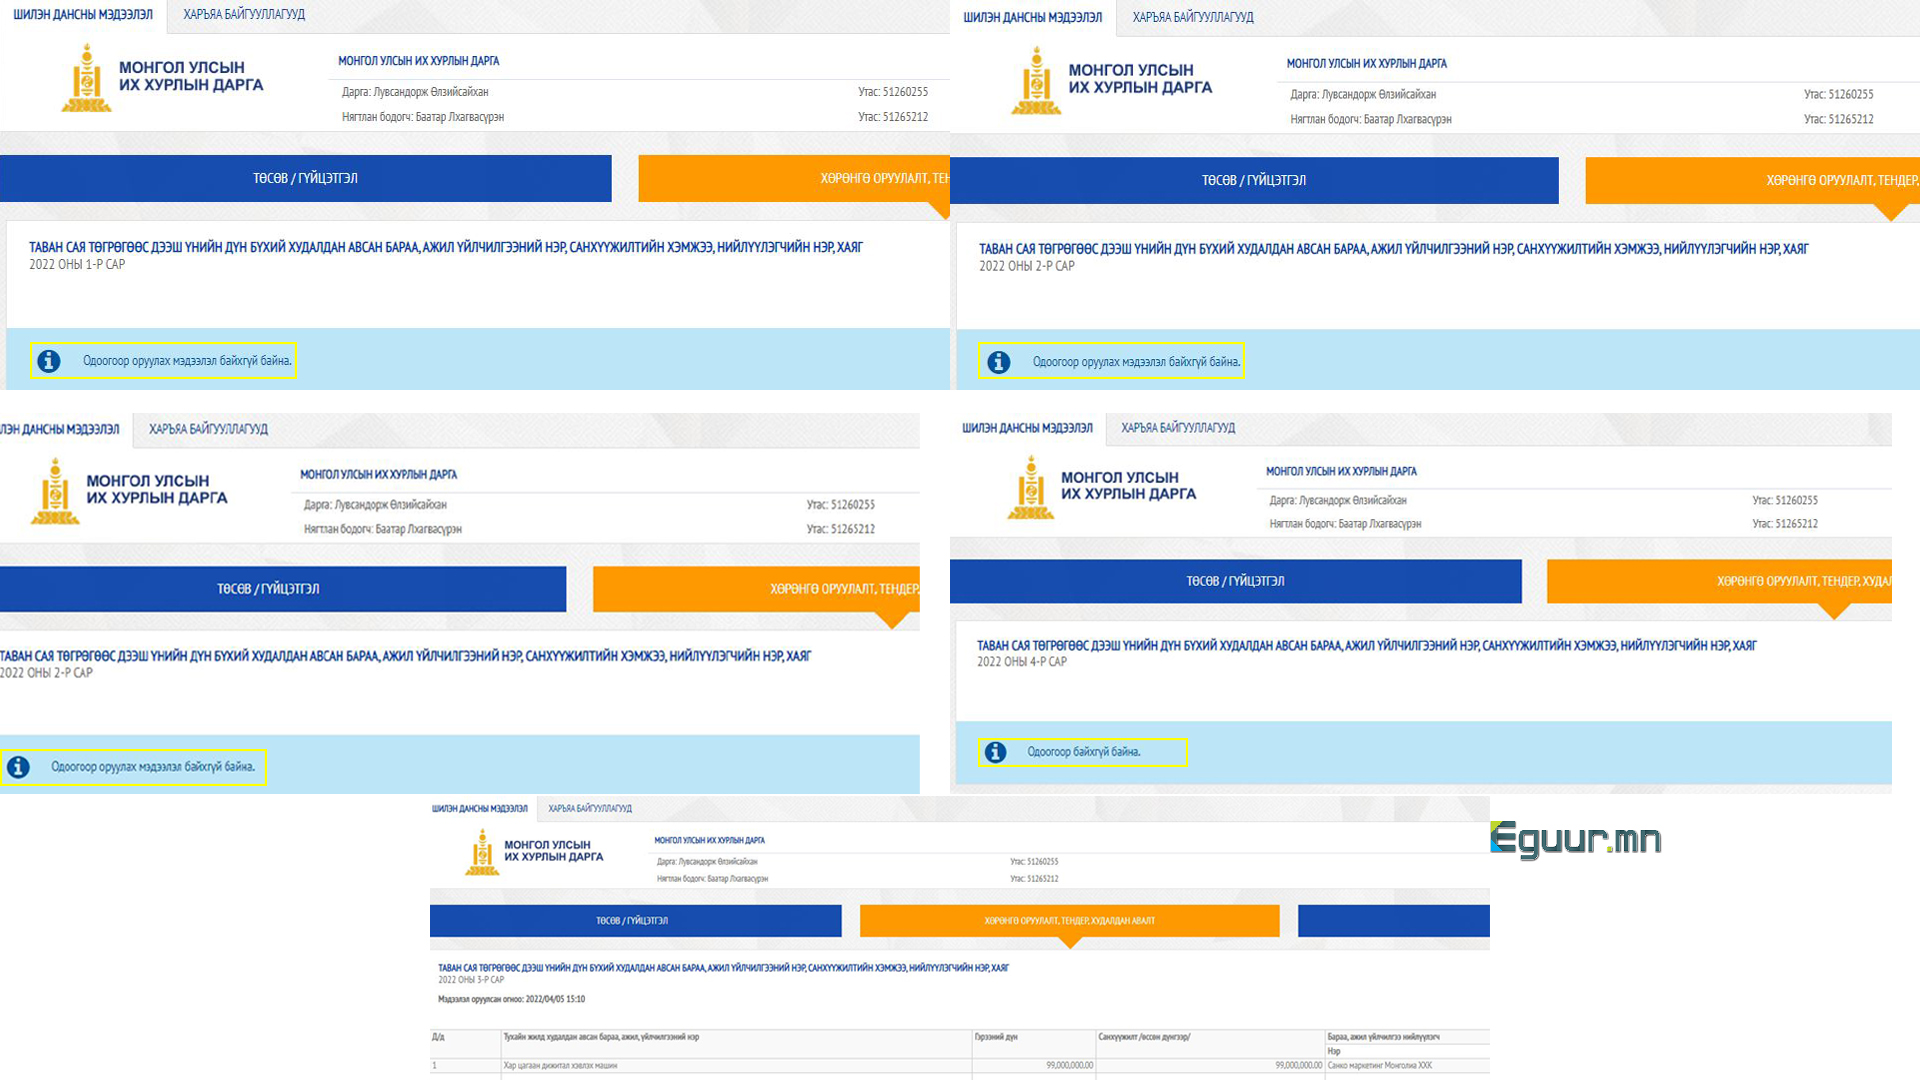Screen dimensions: 1920x1080
Task: Open ХАРЬЯА БАЙГУУЛЛАГУУД tab in 4-Р САР panel
Action: click(x=1177, y=428)
